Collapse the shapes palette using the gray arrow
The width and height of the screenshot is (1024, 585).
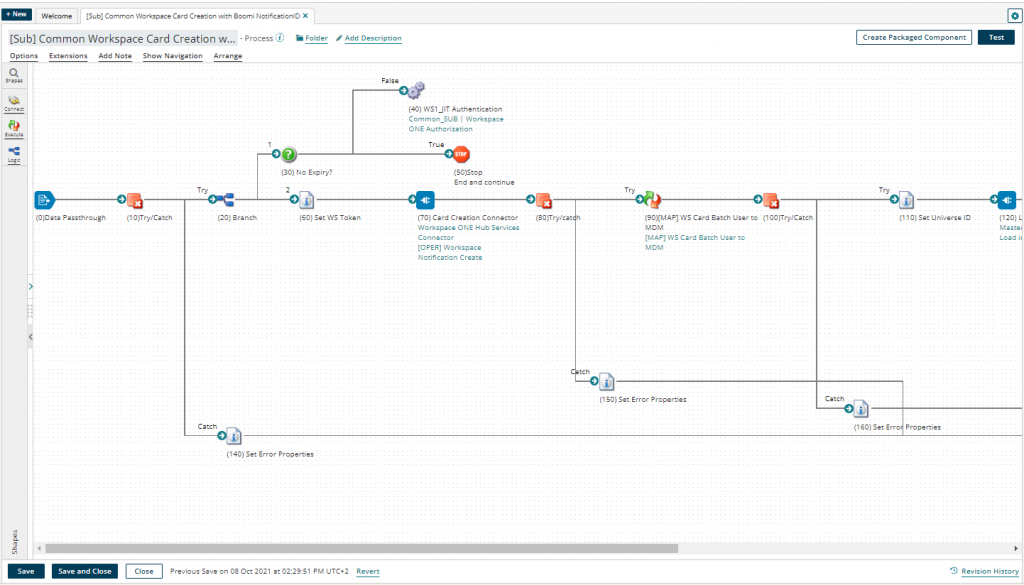(31, 337)
